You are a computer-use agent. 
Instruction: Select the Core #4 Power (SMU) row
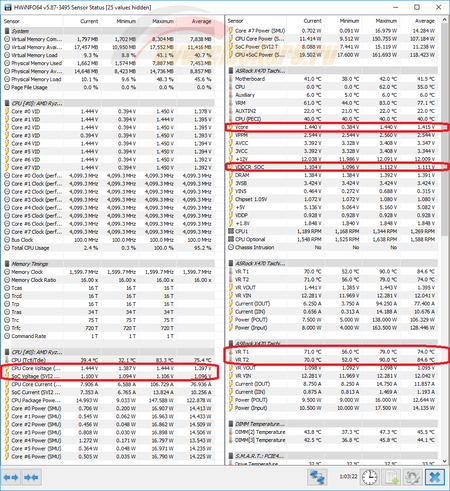109,440
